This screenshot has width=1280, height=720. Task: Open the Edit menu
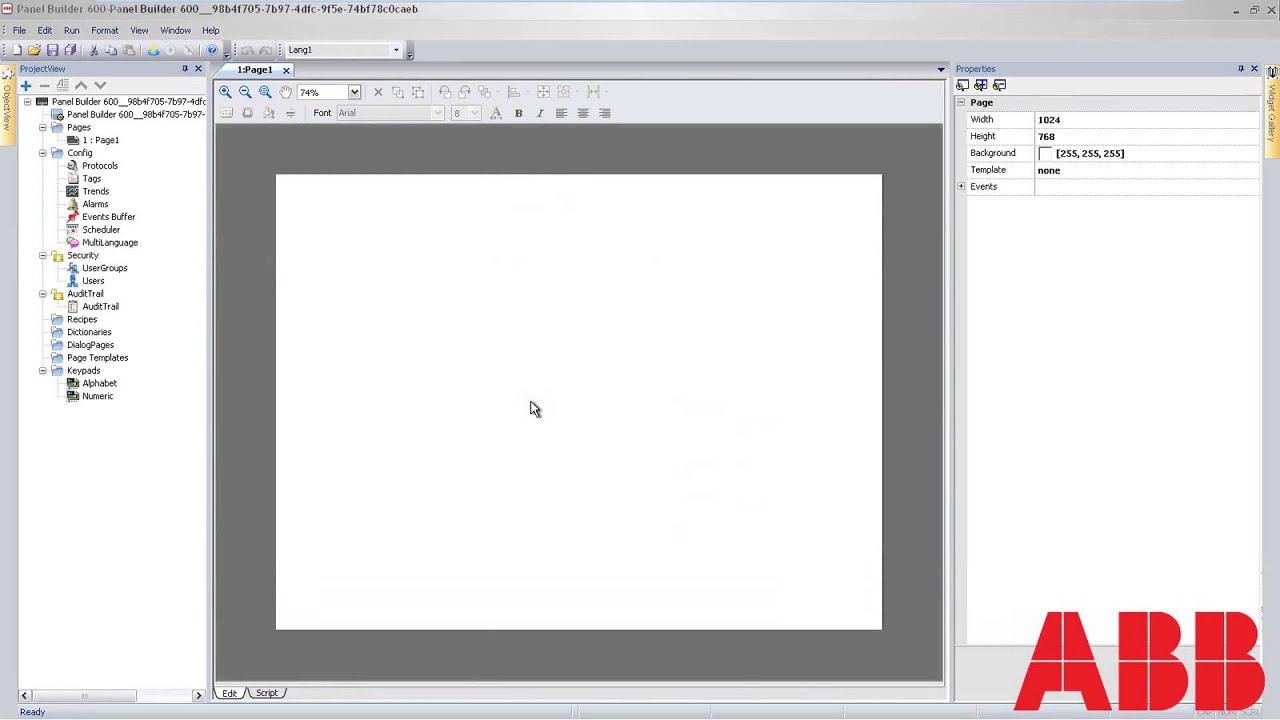pos(45,31)
